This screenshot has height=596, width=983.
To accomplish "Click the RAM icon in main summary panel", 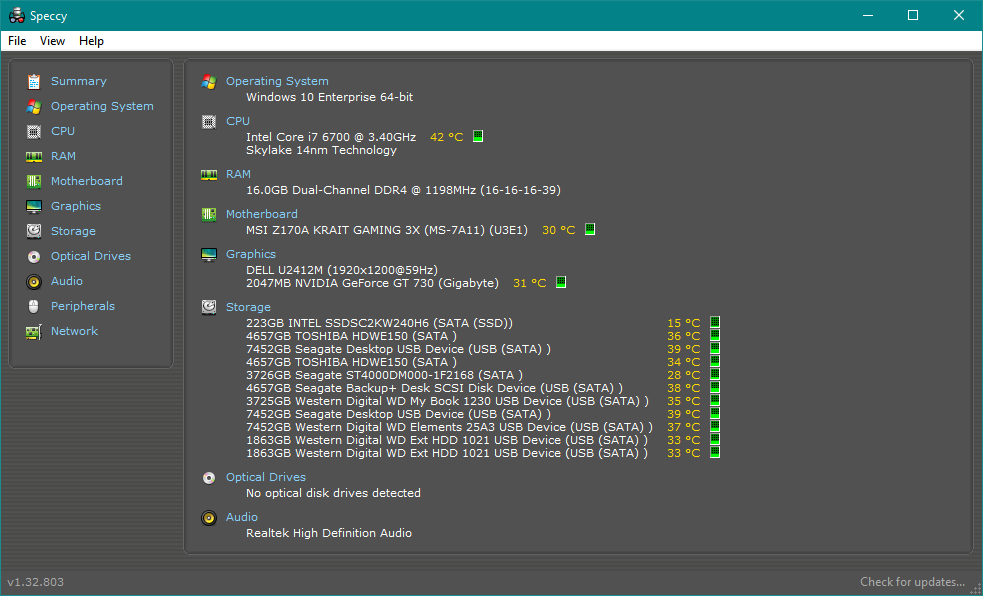I will 209,174.
